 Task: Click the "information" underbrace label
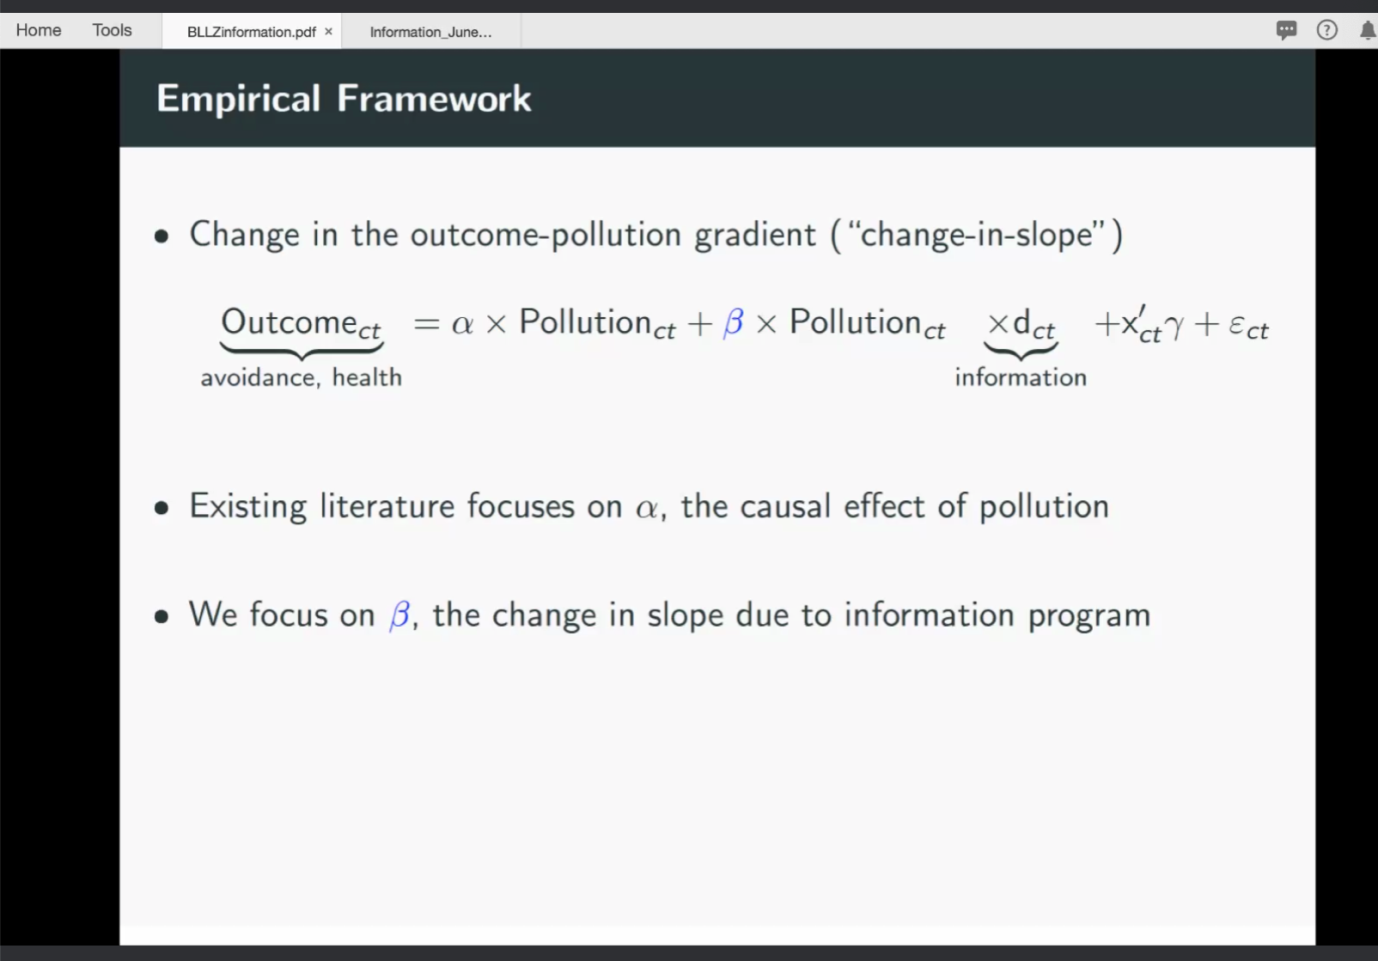(1020, 377)
